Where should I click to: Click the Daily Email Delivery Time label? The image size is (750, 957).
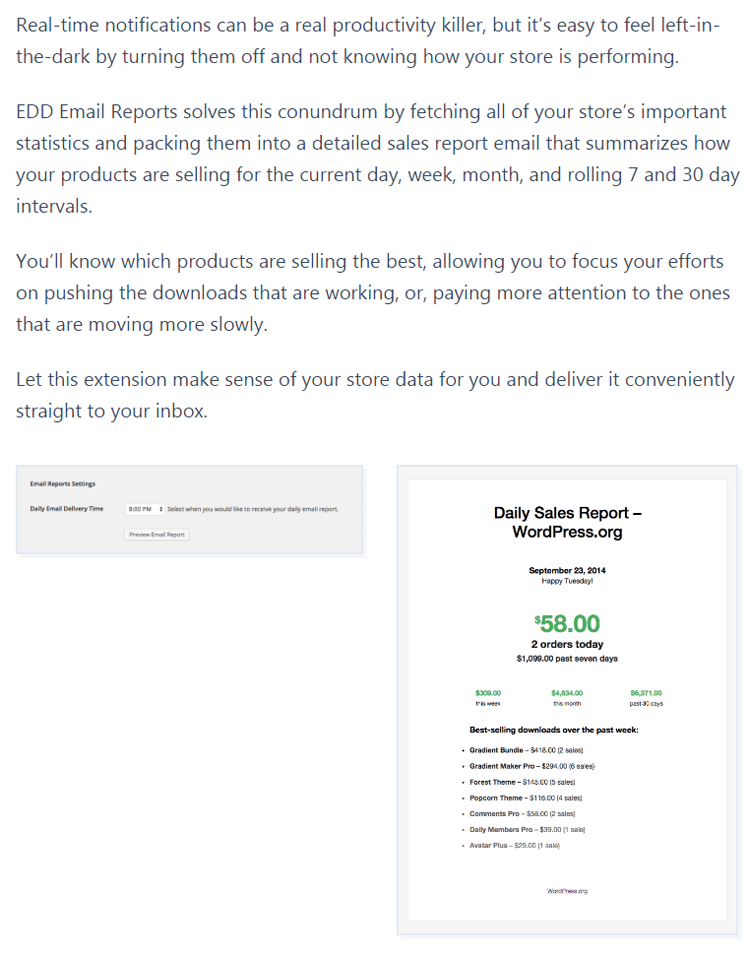[66, 509]
